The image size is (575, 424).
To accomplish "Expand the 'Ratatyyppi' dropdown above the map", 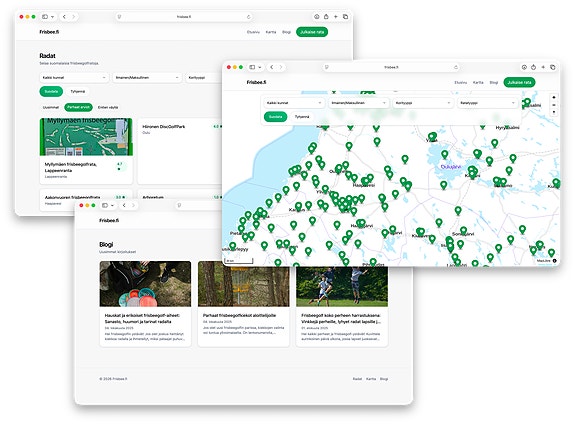I will click(488, 103).
